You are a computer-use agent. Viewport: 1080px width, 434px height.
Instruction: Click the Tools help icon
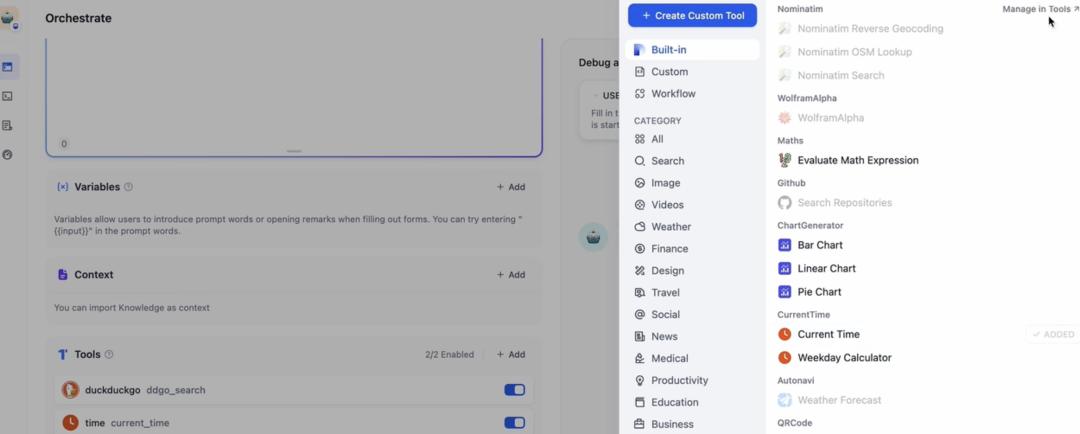click(x=109, y=355)
